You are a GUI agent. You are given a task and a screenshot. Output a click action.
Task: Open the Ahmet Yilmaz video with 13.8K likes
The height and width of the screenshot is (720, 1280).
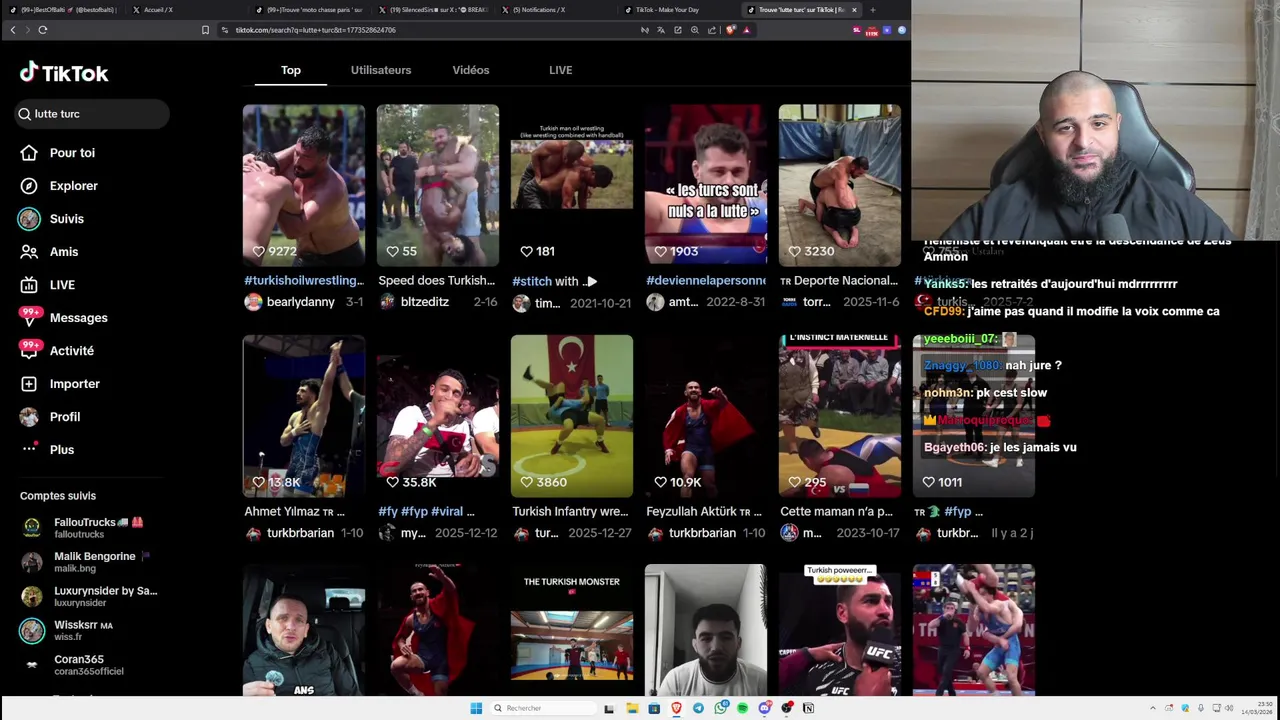[304, 416]
